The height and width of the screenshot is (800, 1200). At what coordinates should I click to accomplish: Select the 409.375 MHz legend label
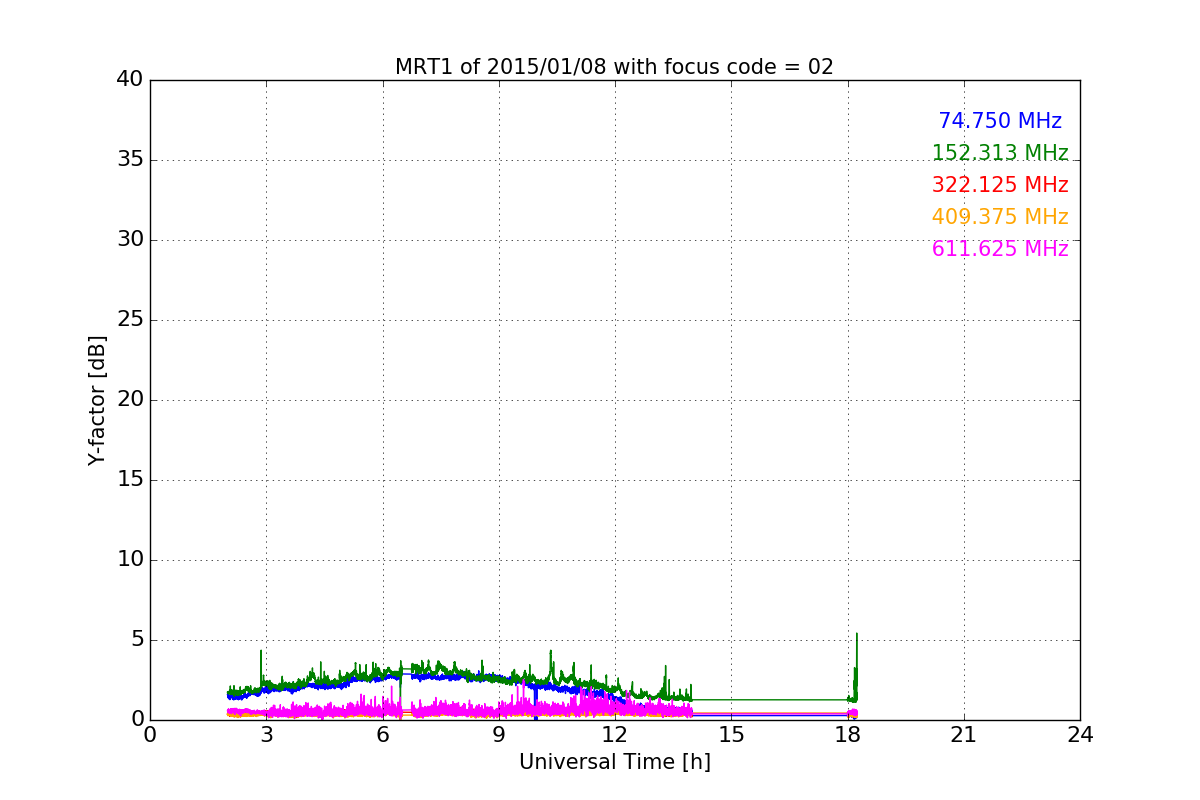point(1000,217)
